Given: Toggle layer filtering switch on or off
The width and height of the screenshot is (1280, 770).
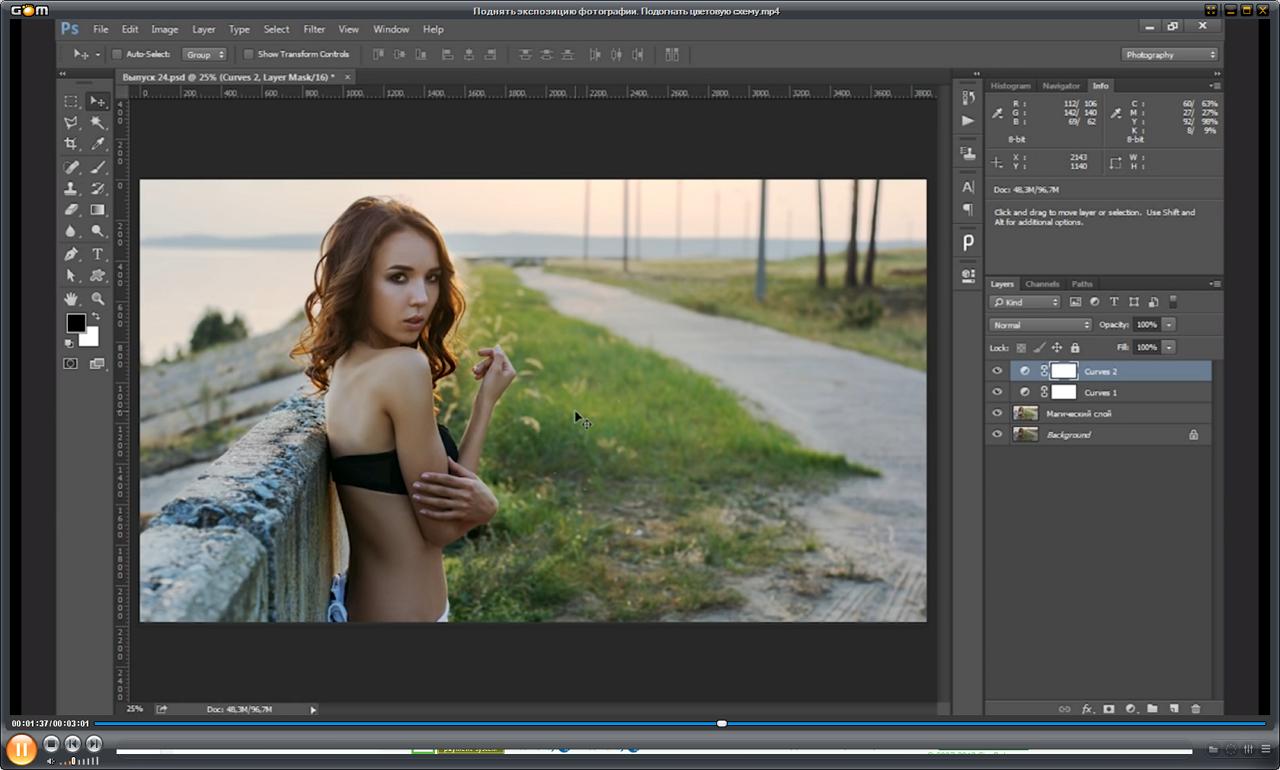Looking at the screenshot, I should click(x=1174, y=302).
